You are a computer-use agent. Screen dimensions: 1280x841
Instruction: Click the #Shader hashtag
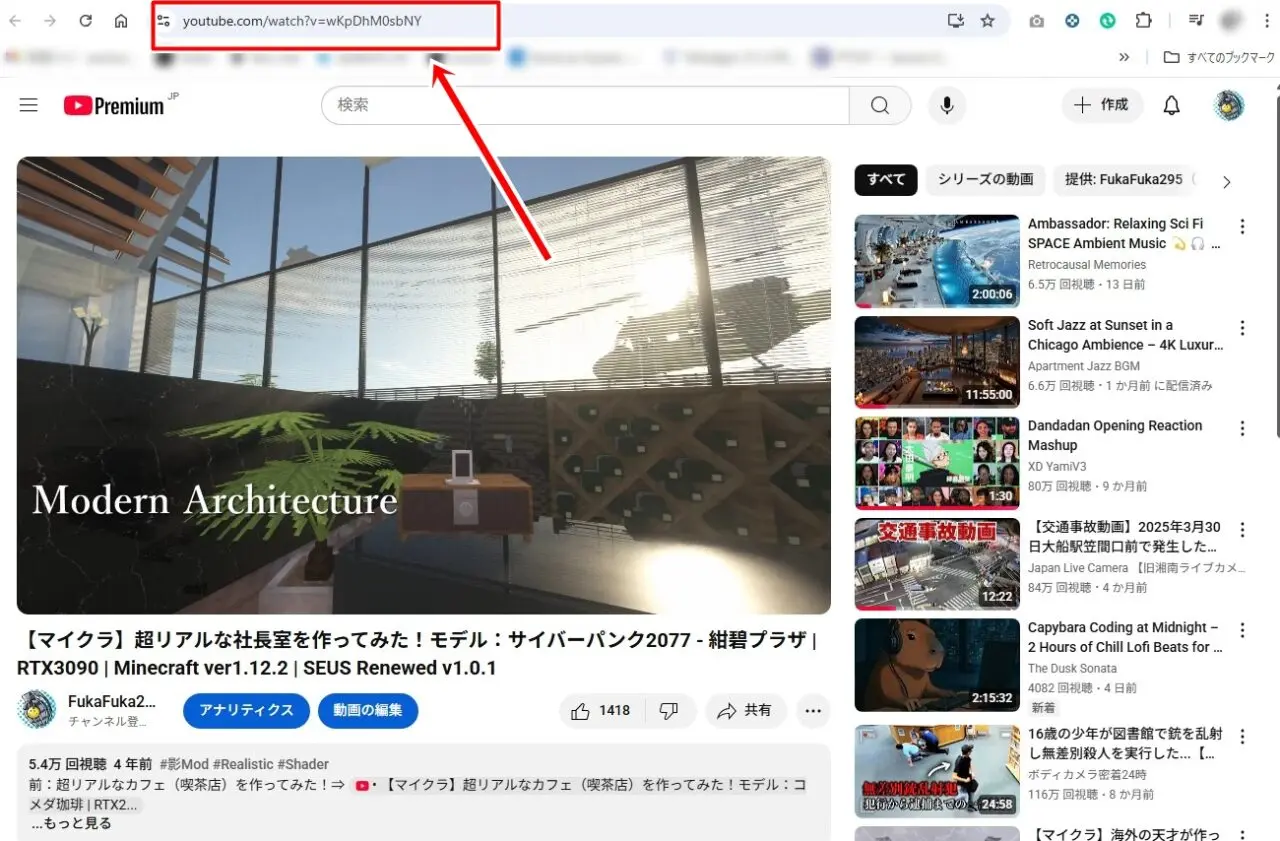click(x=303, y=764)
